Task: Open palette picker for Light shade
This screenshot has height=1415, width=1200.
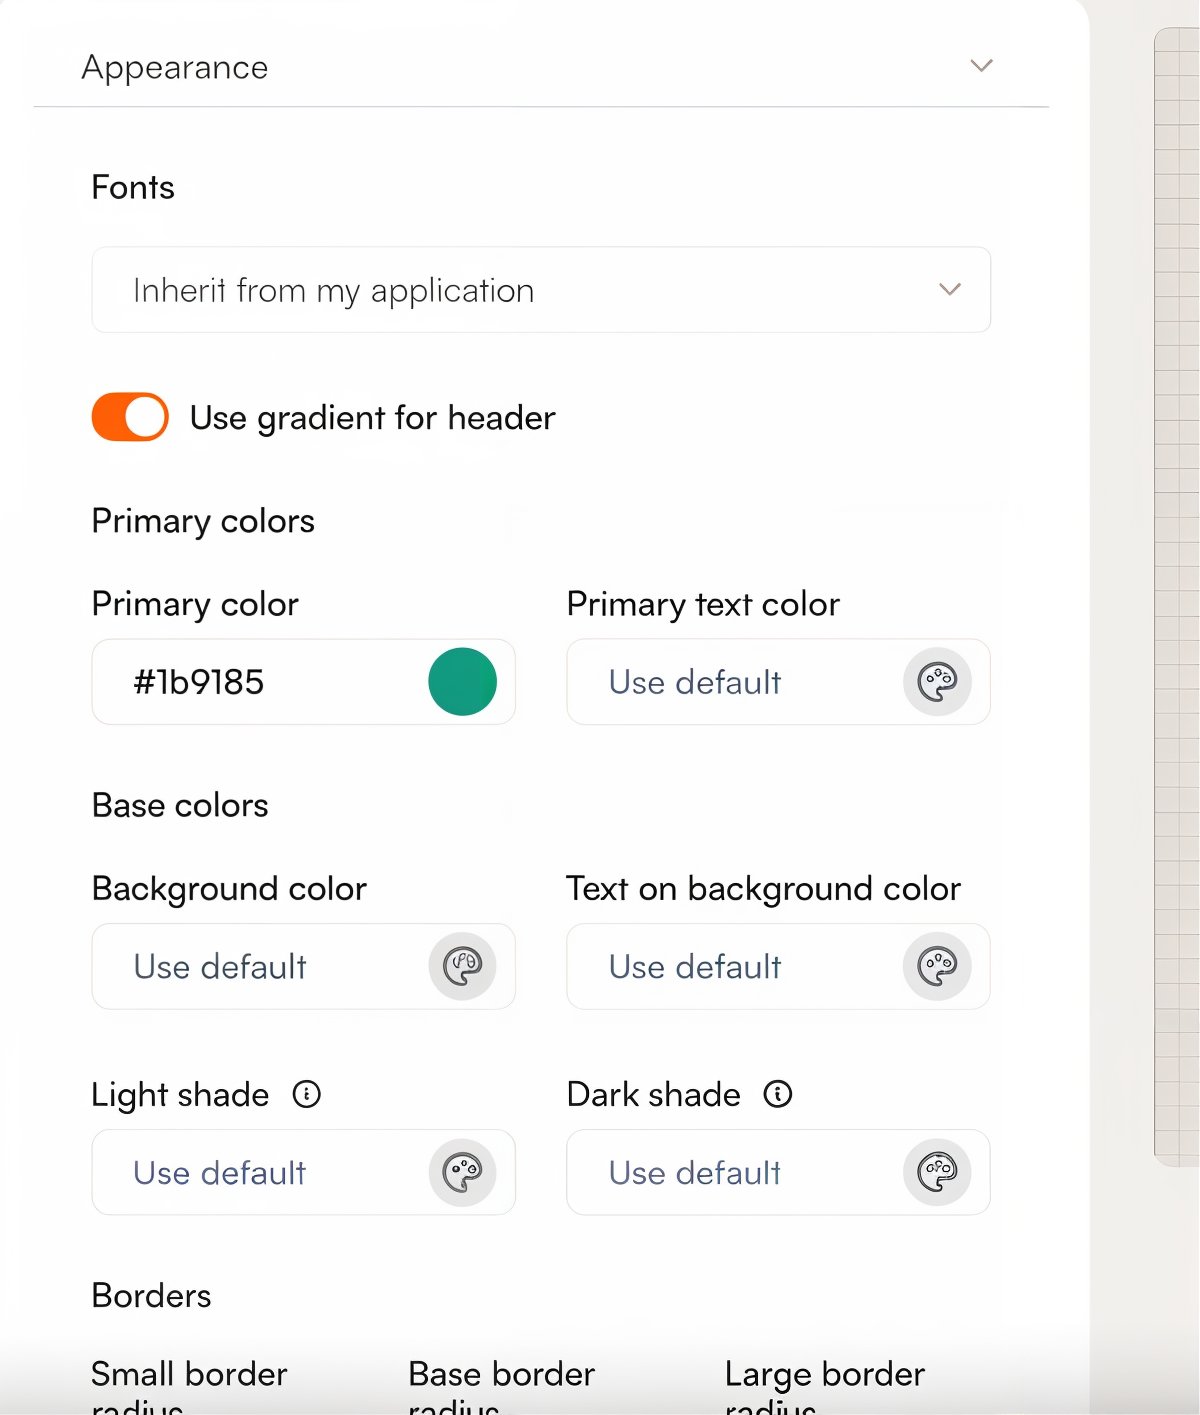Action: [462, 1172]
